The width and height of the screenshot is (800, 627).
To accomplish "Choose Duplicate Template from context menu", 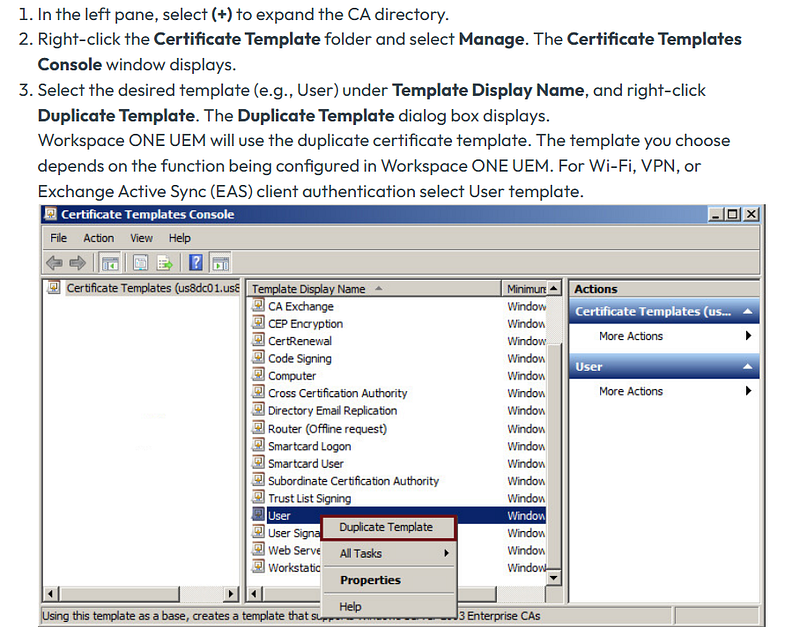I will point(388,528).
